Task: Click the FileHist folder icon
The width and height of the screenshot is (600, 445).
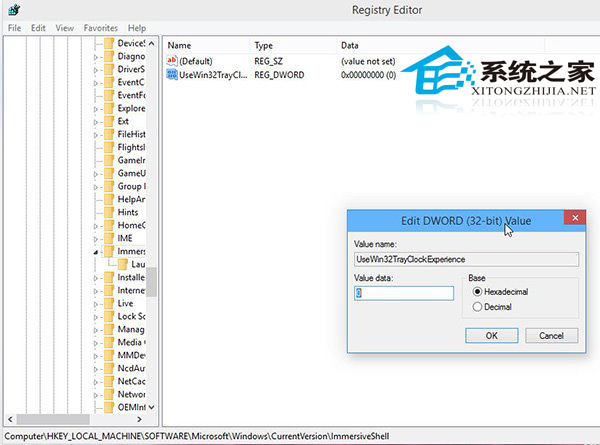Action: (x=109, y=134)
